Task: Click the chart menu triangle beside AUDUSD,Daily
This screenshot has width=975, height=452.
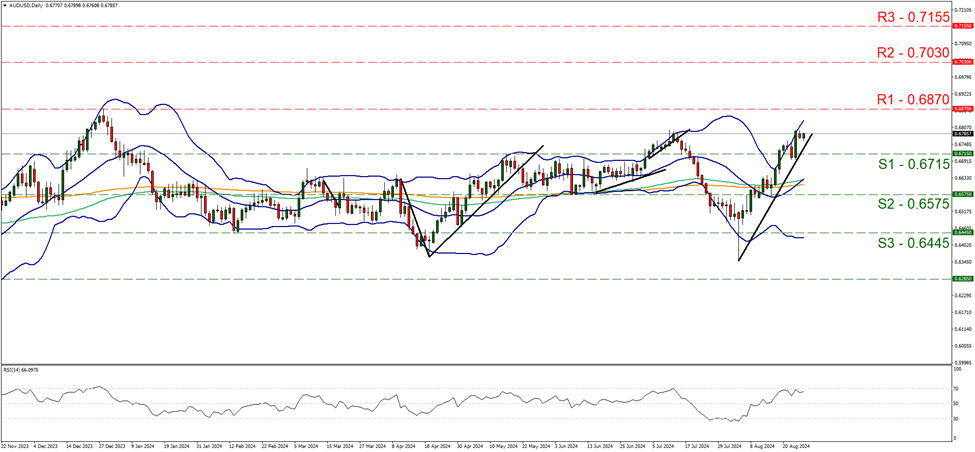Action: click(x=4, y=5)
